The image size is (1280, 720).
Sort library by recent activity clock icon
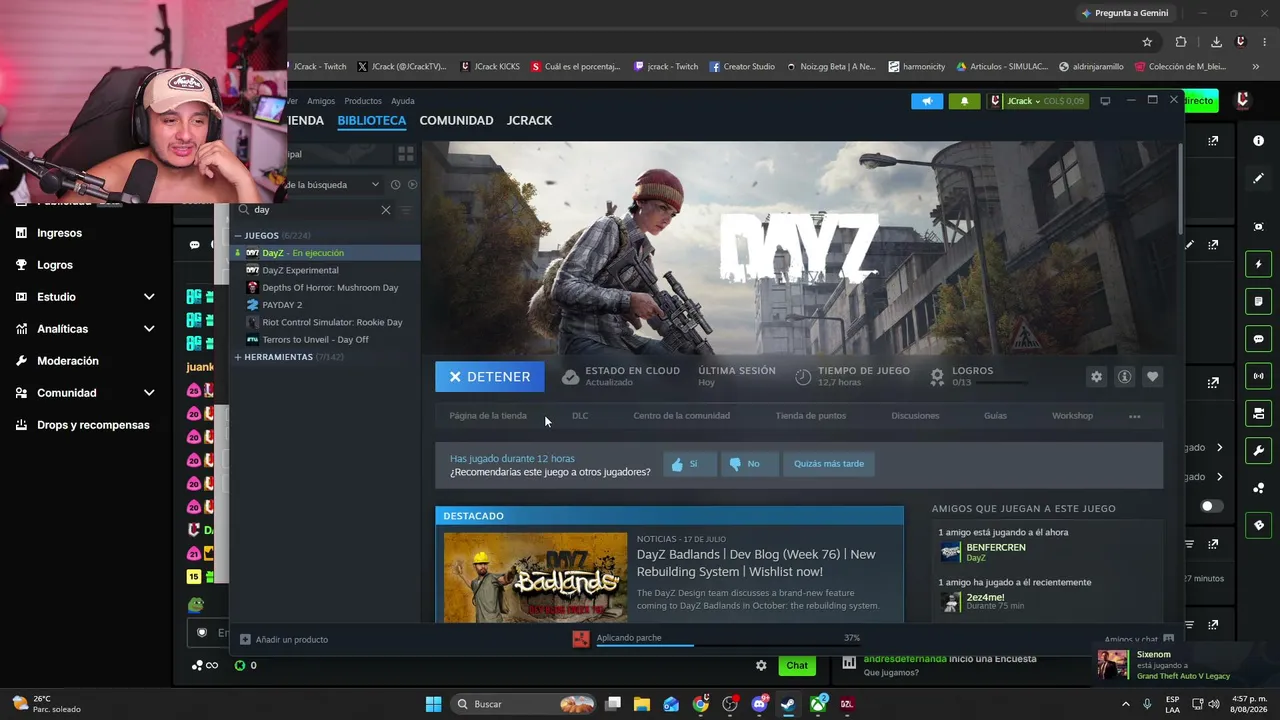click(x=395, y=185)
